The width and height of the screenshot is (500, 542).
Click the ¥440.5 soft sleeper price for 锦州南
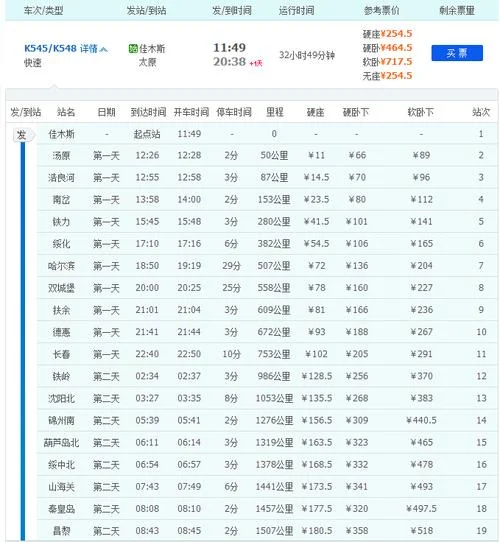421,421
